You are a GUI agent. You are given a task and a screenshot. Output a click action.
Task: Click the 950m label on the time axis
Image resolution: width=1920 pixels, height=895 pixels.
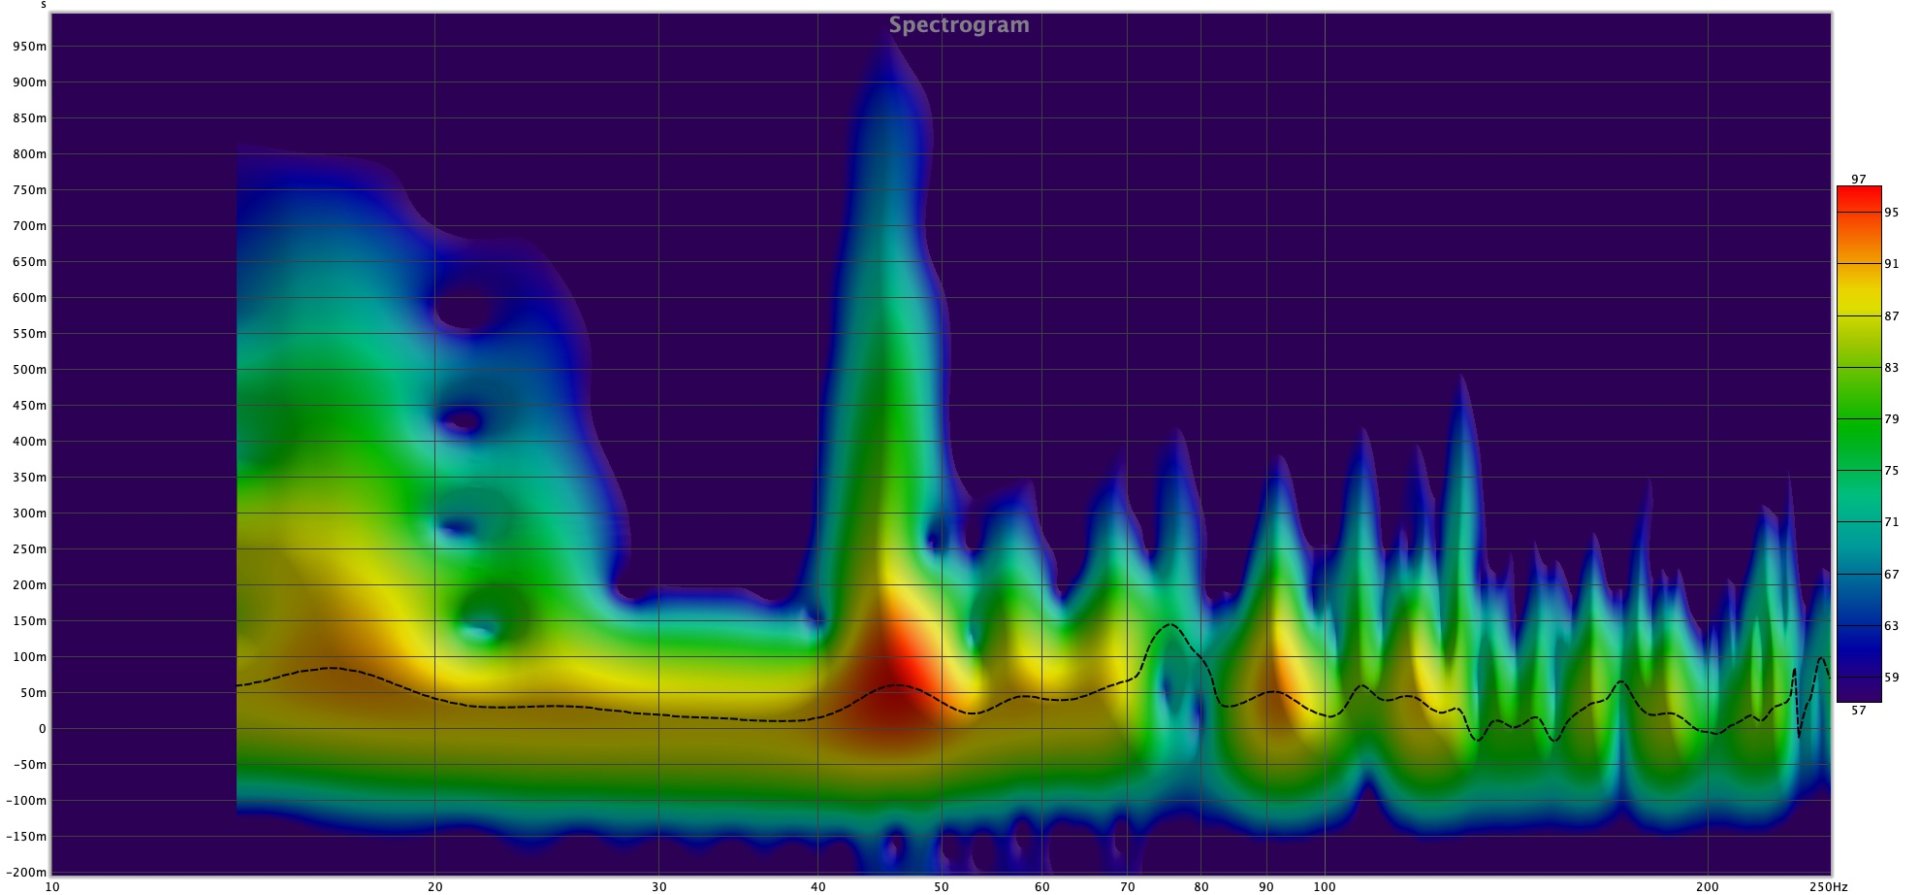pos(29,47)
